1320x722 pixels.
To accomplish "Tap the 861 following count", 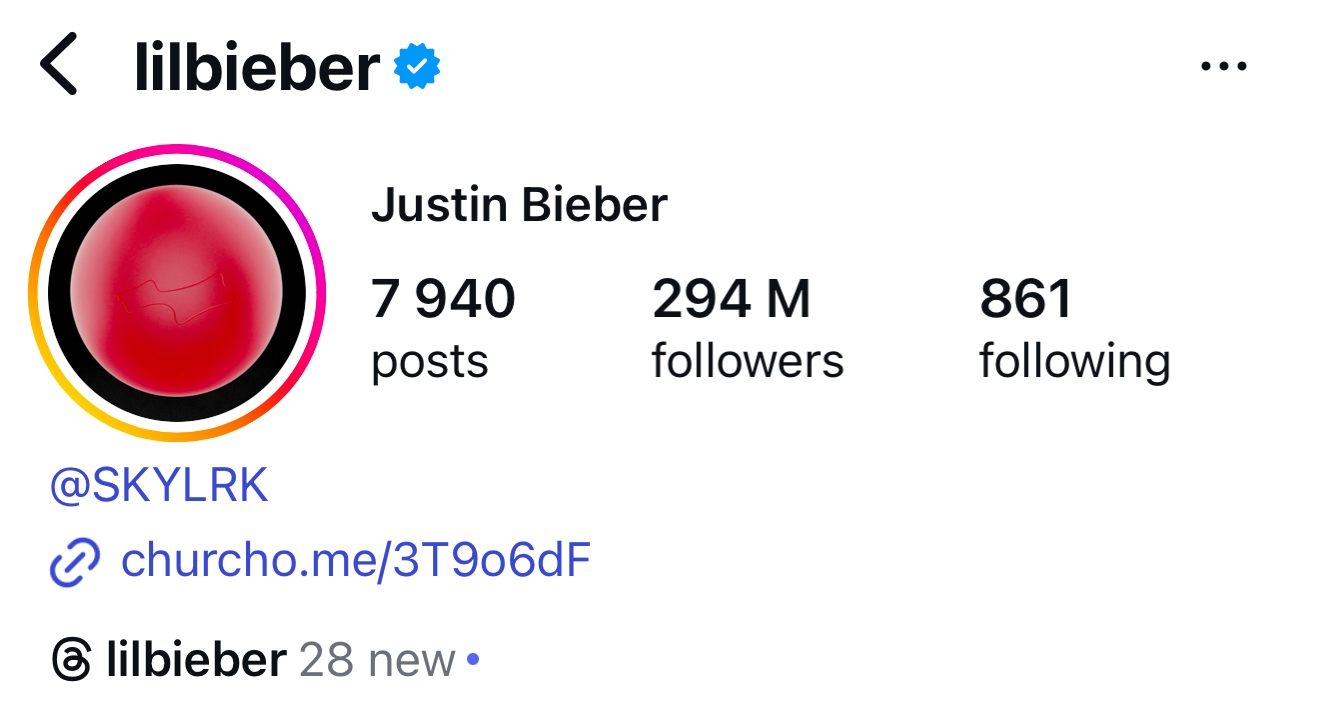I will (x=1026, y=299).
